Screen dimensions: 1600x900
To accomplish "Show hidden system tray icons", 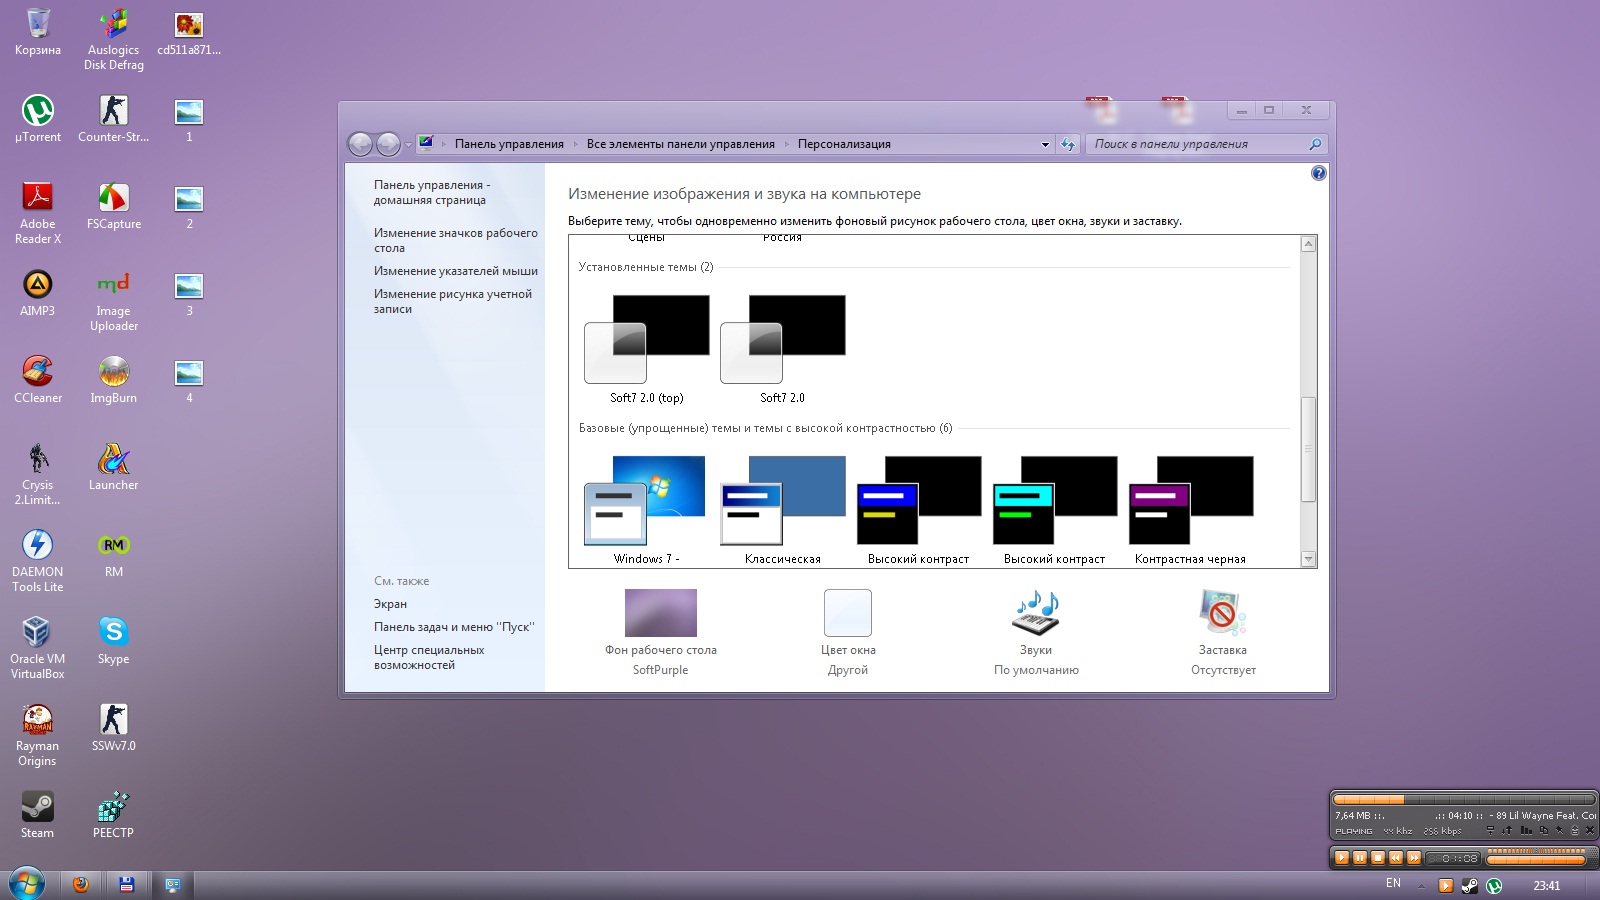I will pos(1421,885).
